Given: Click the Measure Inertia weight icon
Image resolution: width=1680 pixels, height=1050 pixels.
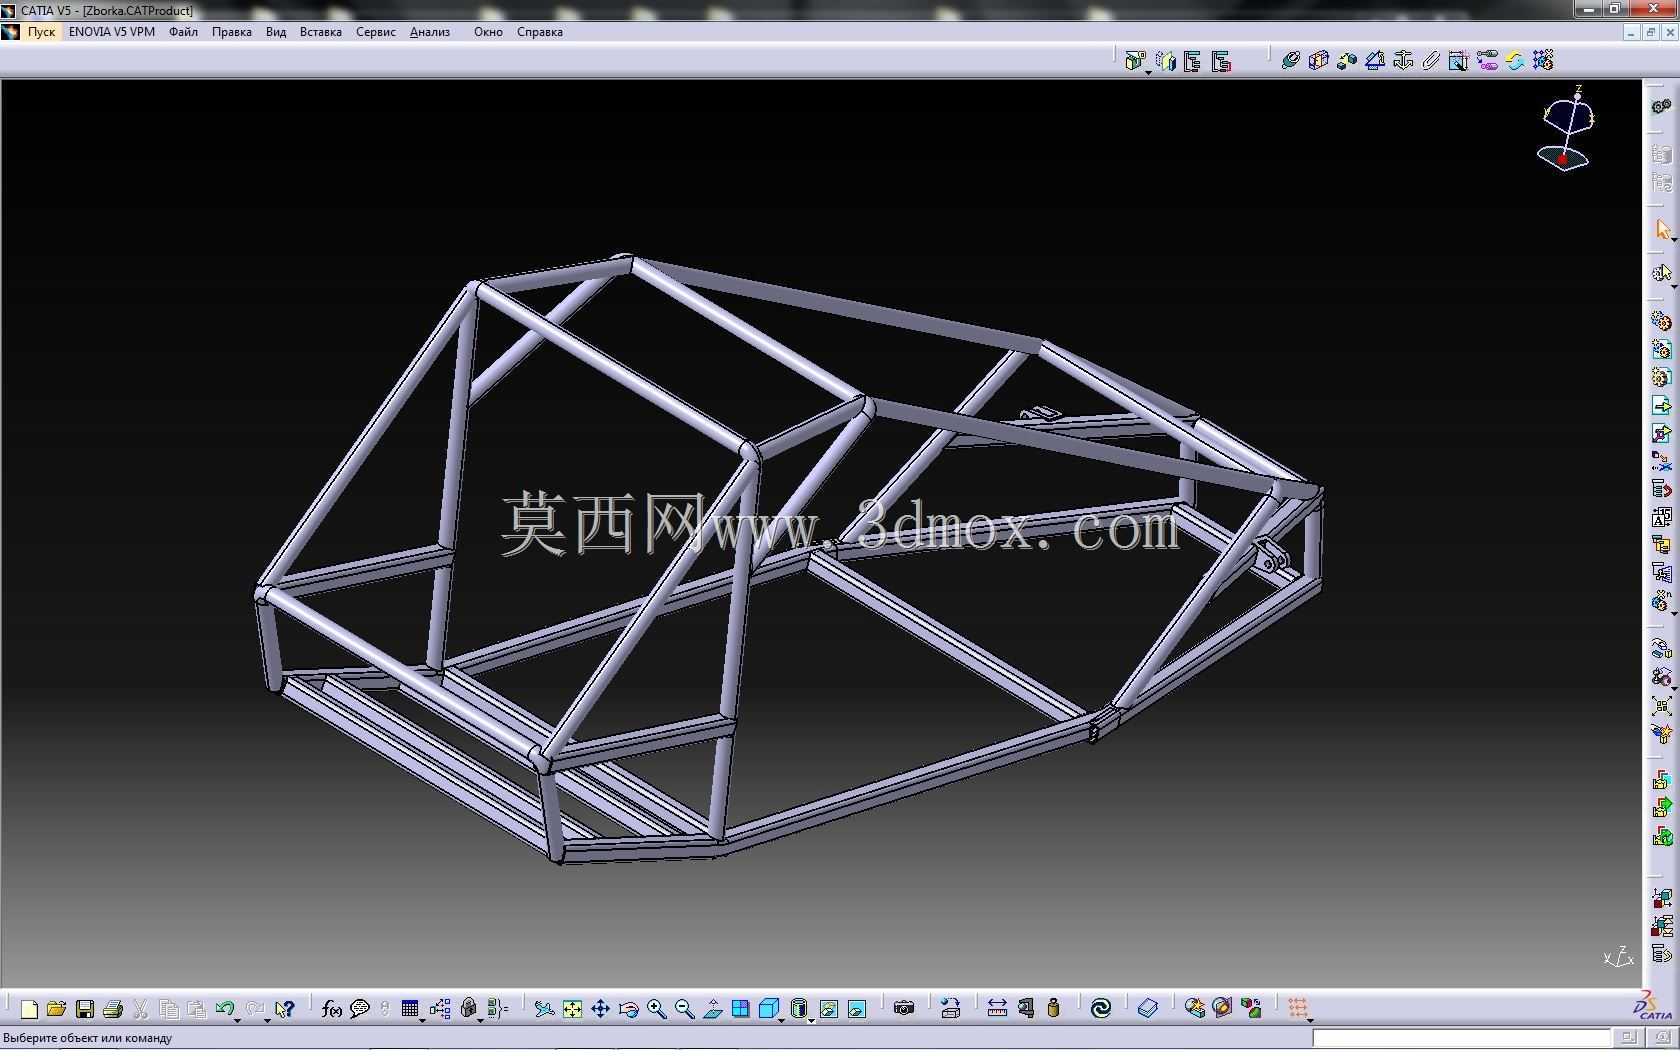Looking at the screenshot, I should [1053, 1008].
